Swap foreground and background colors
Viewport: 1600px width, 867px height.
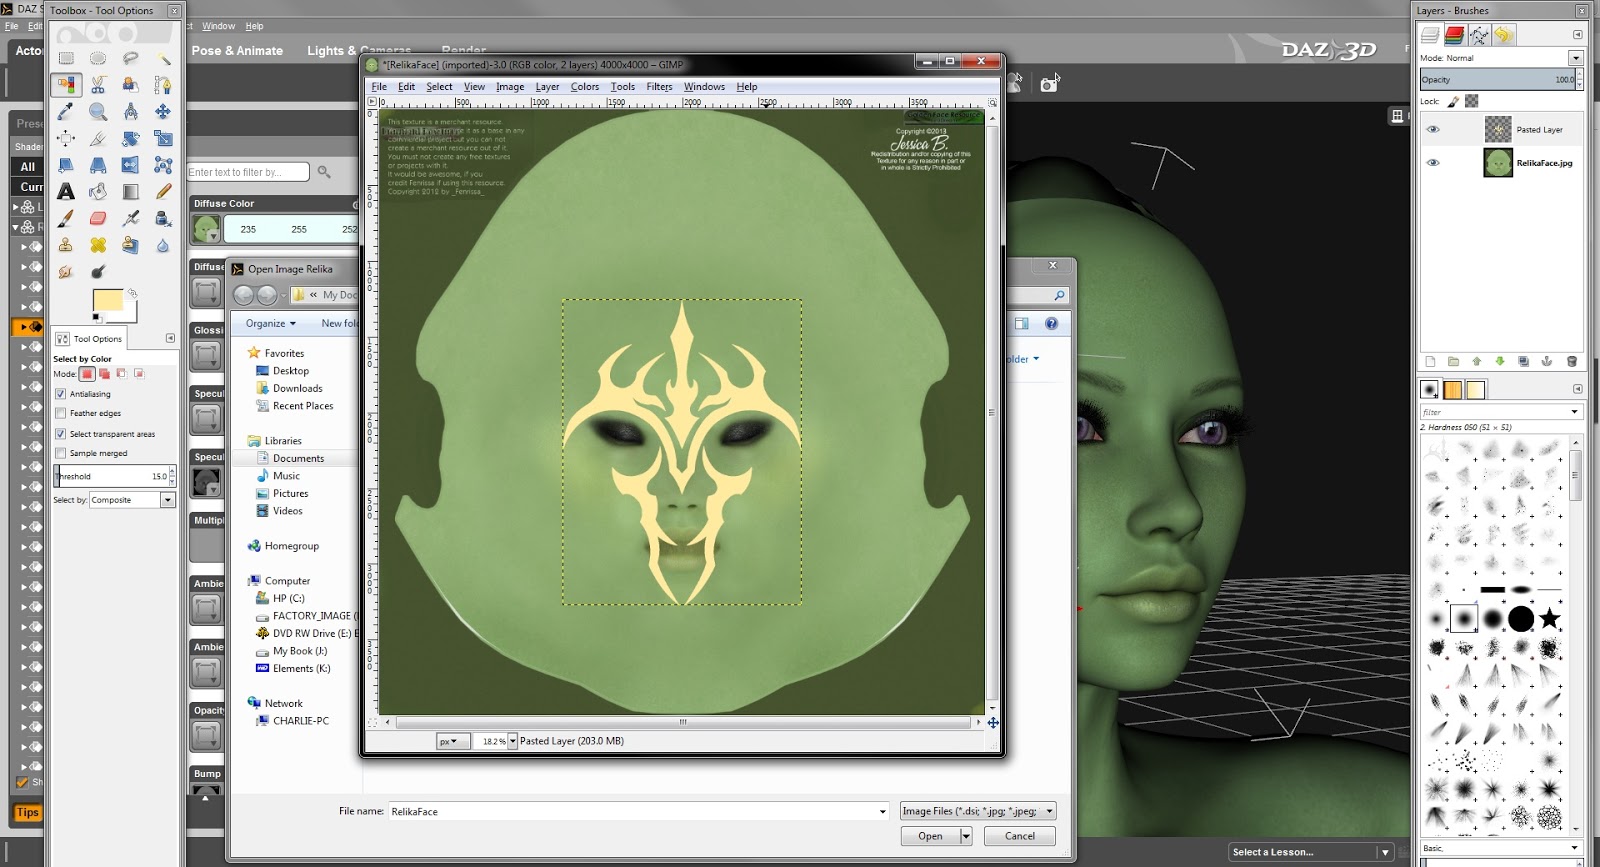click(132, 294)
